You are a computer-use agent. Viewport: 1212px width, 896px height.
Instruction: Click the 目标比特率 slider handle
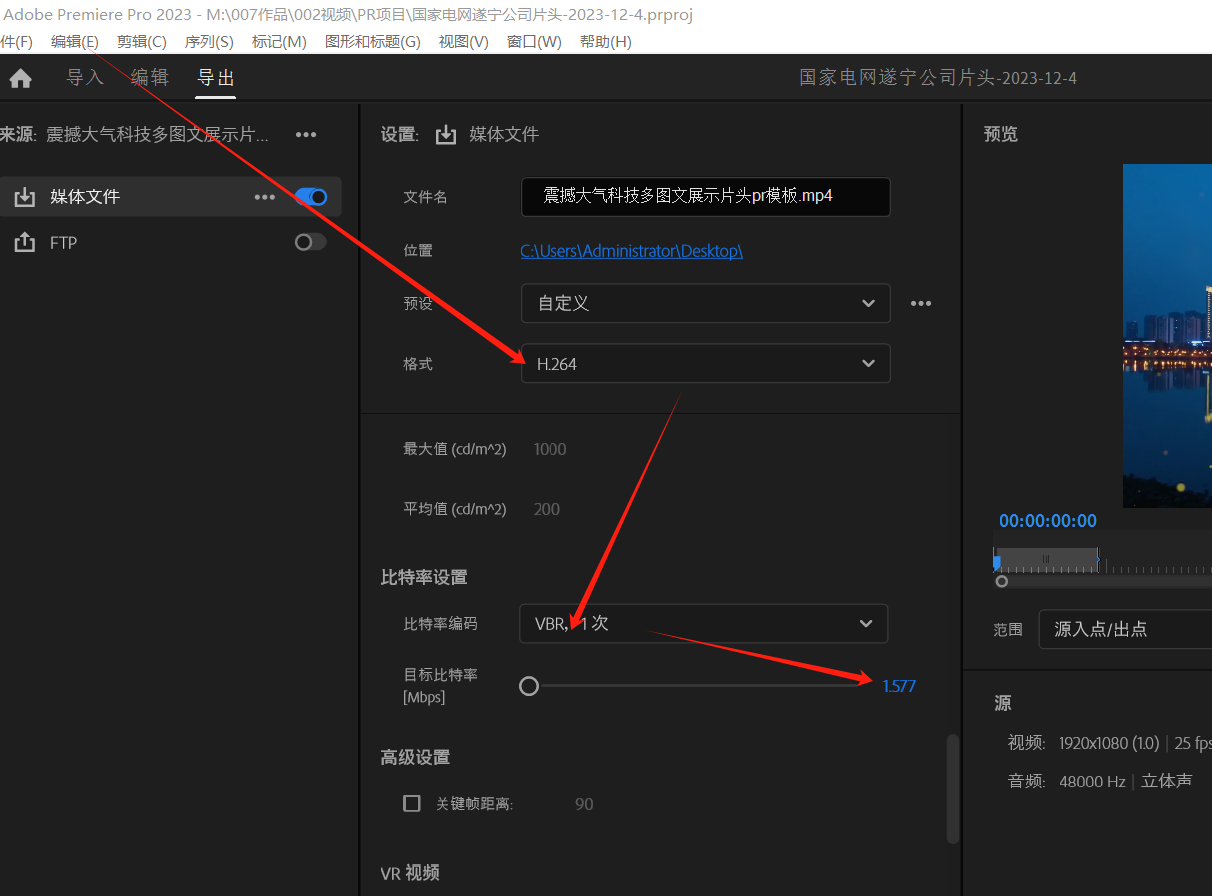point(529,686)
